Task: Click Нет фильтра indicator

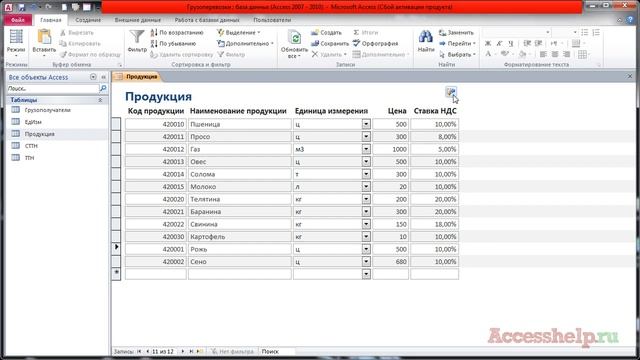Action: click(x=233, y=351)
